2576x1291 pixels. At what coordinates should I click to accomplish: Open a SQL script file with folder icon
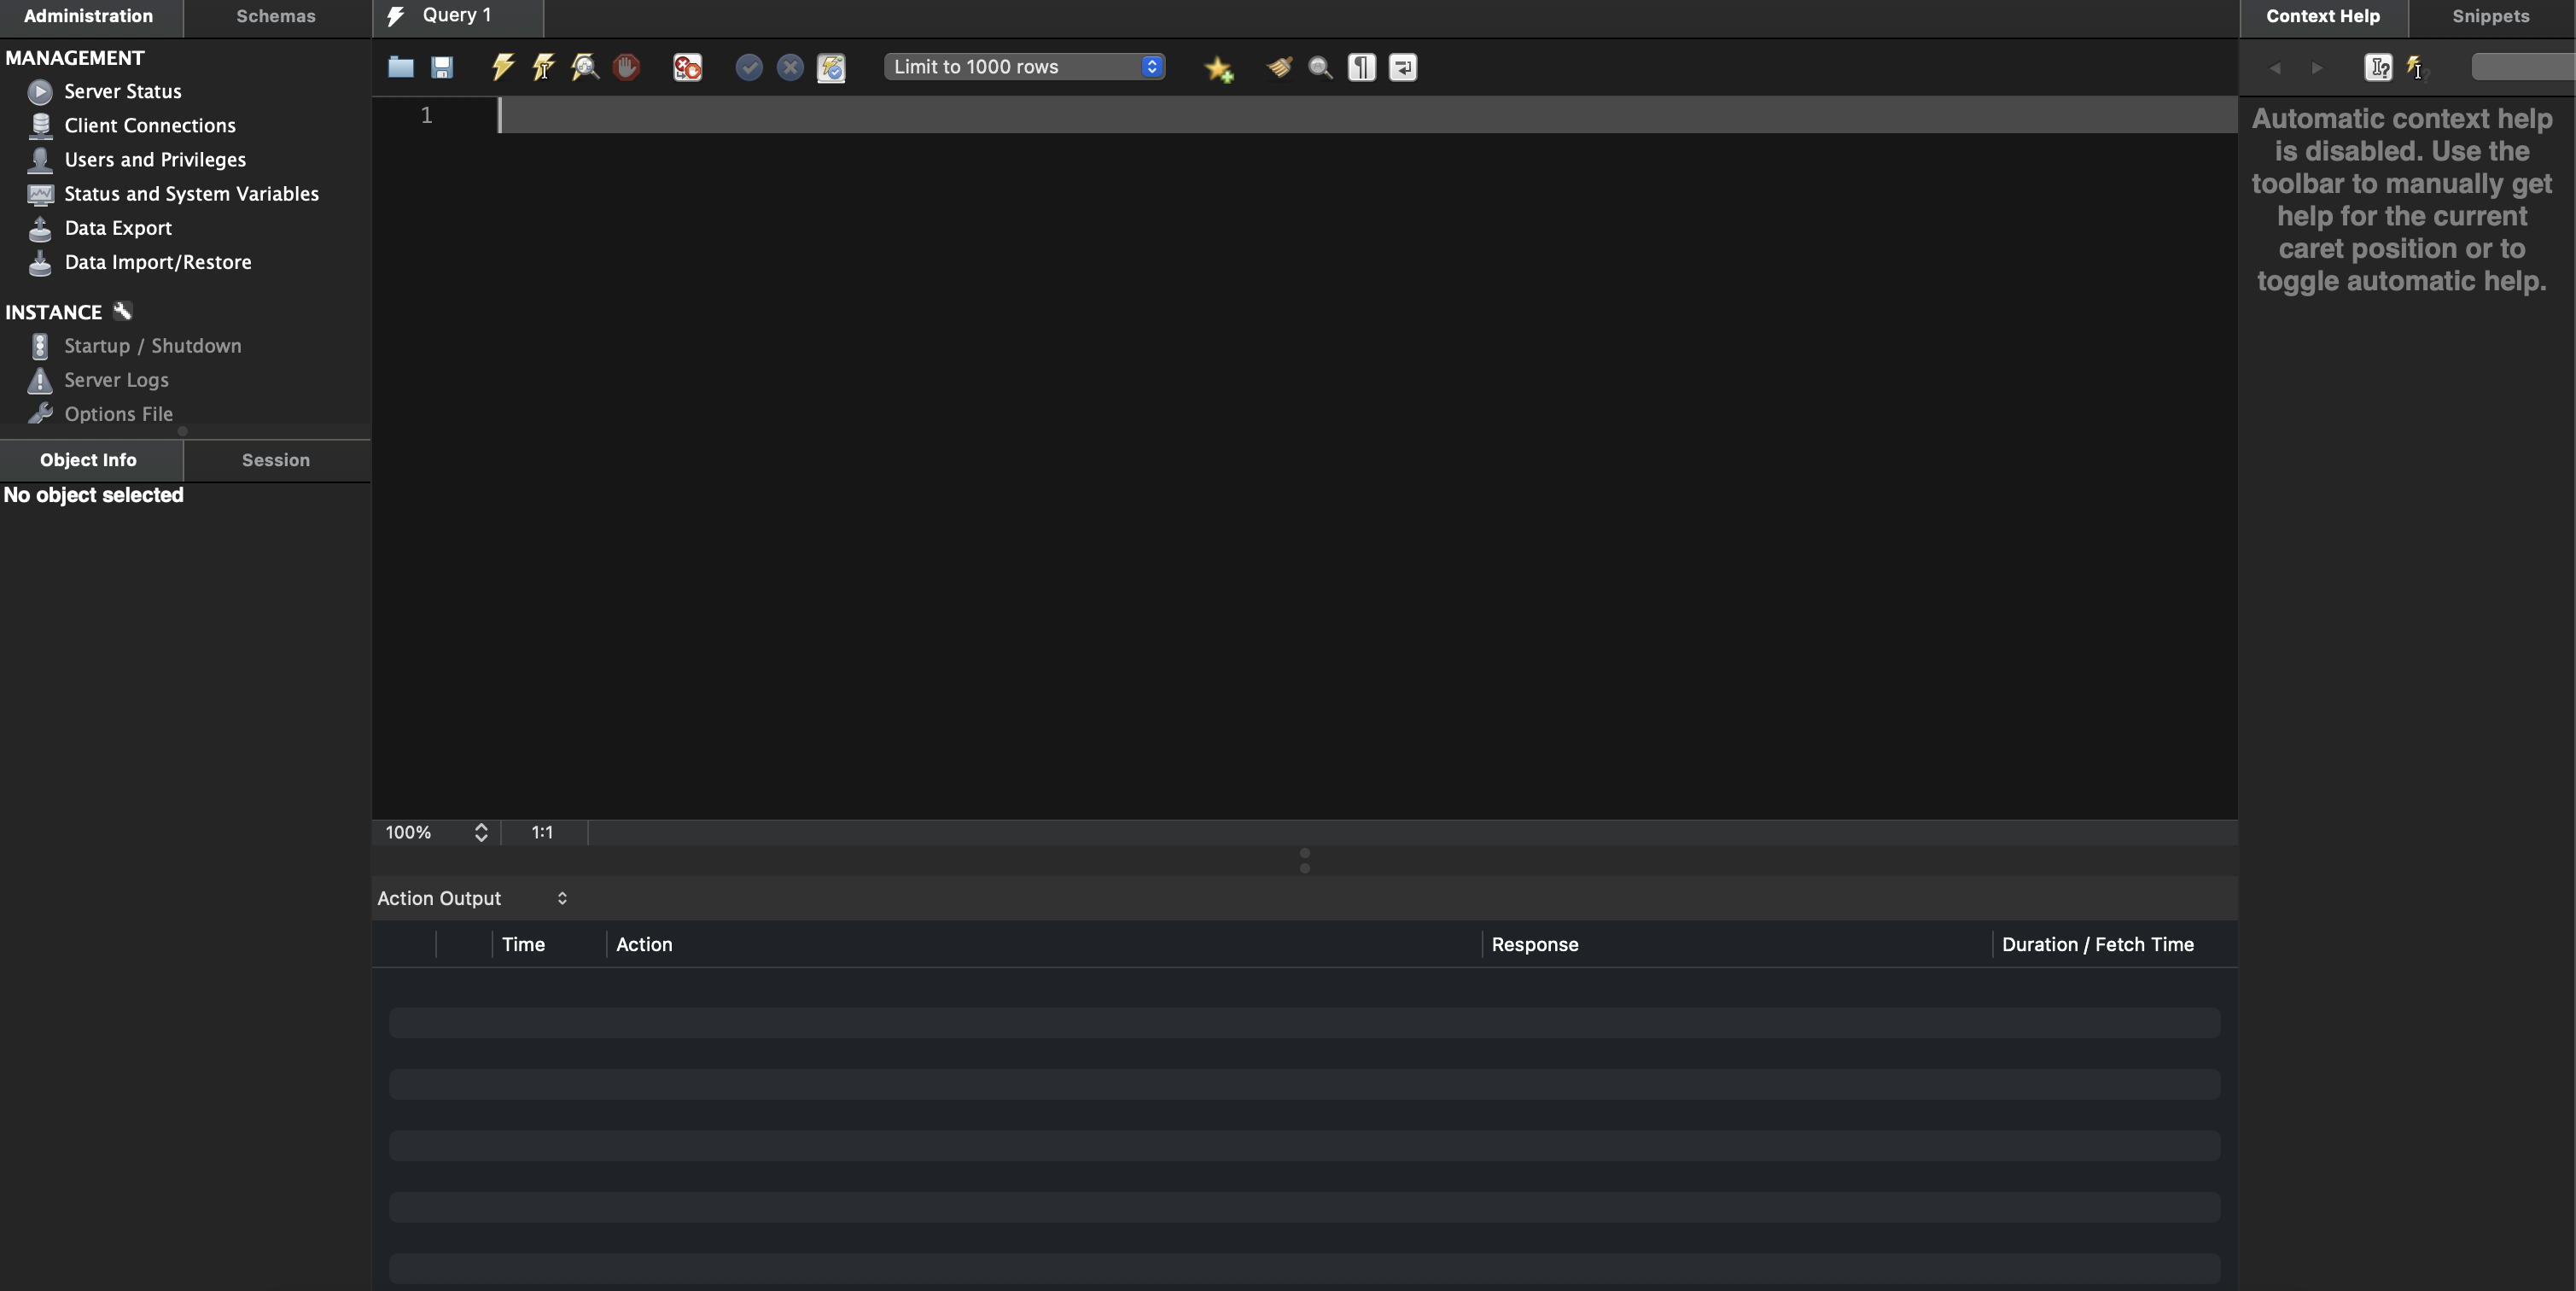[401, 67]
